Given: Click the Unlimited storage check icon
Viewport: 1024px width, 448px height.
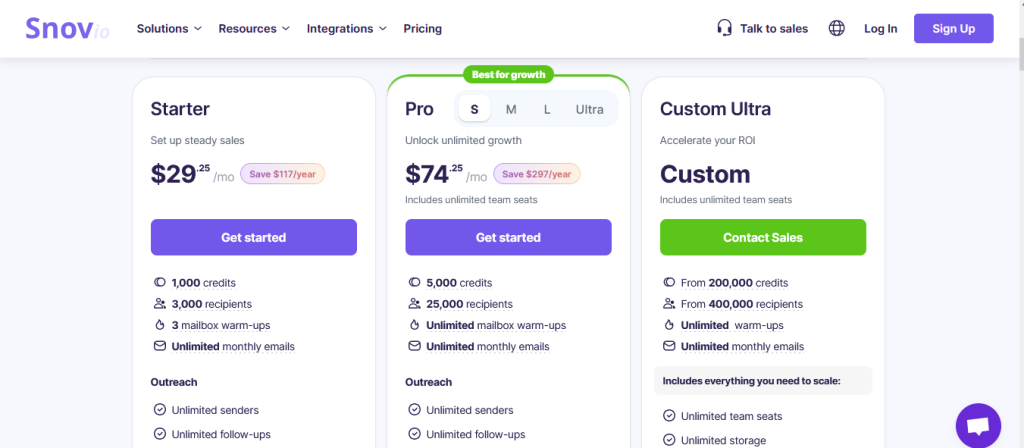Looking at the screenshot, I should point(669,440).
